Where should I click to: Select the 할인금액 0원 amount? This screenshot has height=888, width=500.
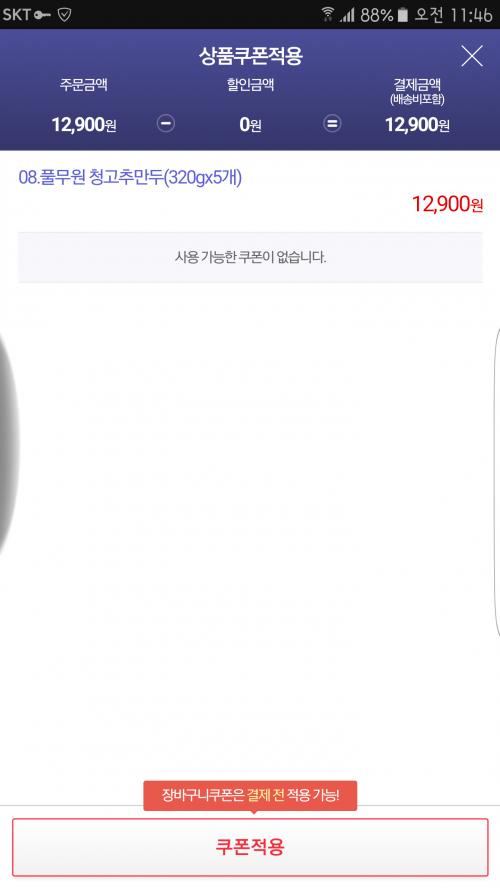(x=250, y=124)
